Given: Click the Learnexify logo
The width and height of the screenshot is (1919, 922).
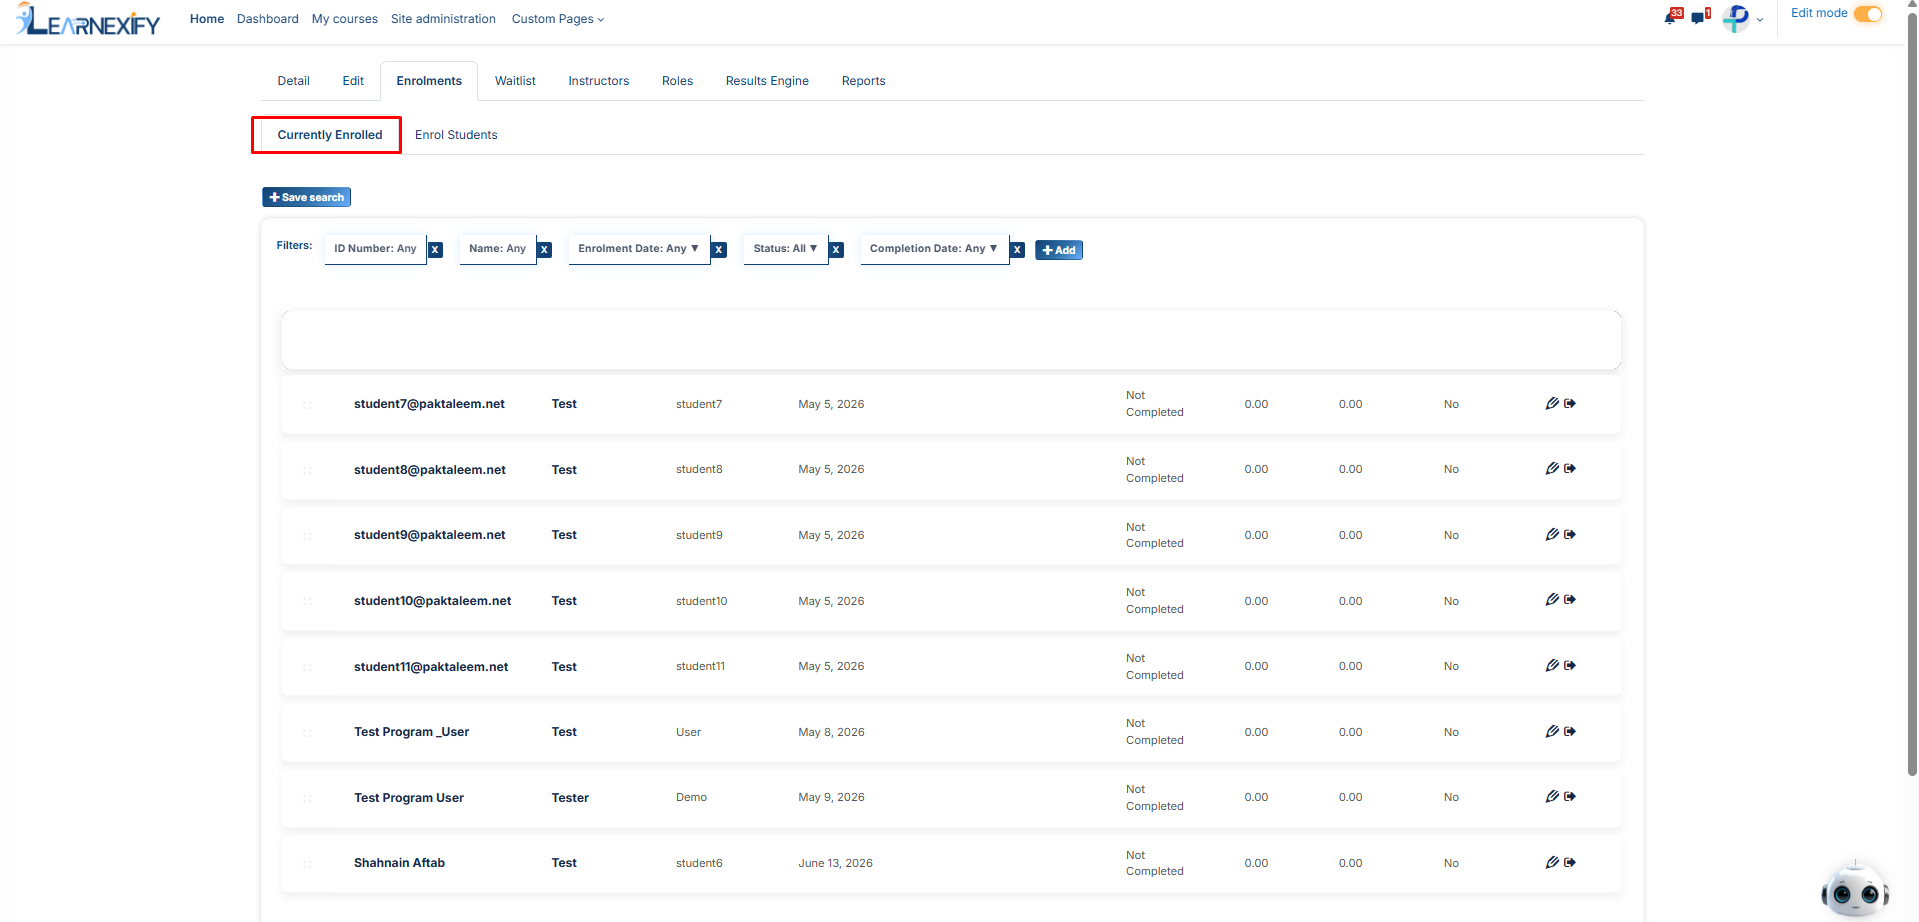Looking at the screenshot, I should (88, 20).
